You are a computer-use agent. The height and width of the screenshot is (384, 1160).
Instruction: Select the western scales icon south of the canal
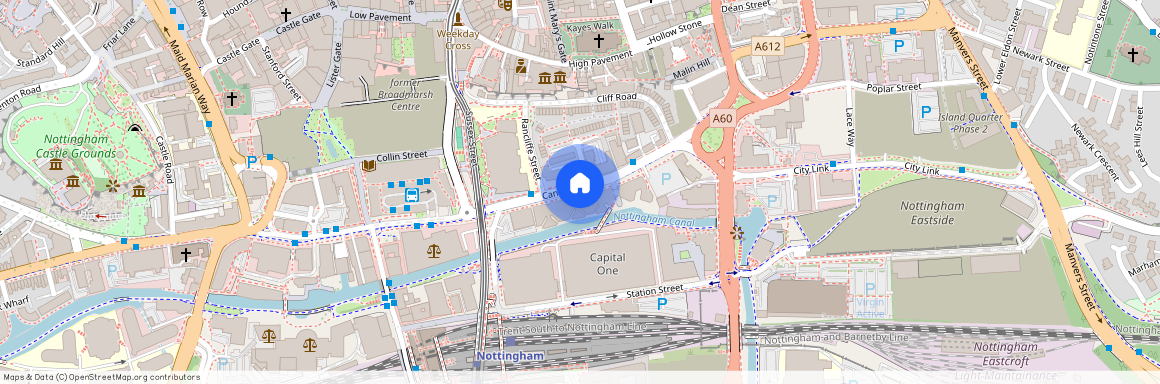(x=269, y=336)
